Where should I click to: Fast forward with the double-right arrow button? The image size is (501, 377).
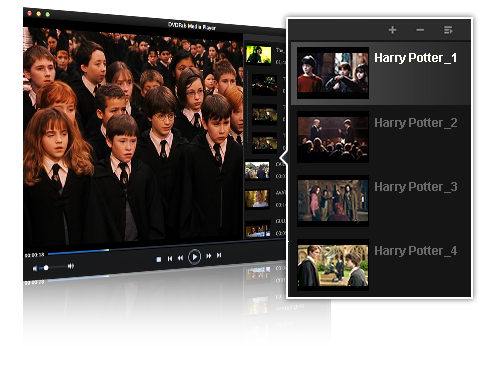tap(209, 256)
